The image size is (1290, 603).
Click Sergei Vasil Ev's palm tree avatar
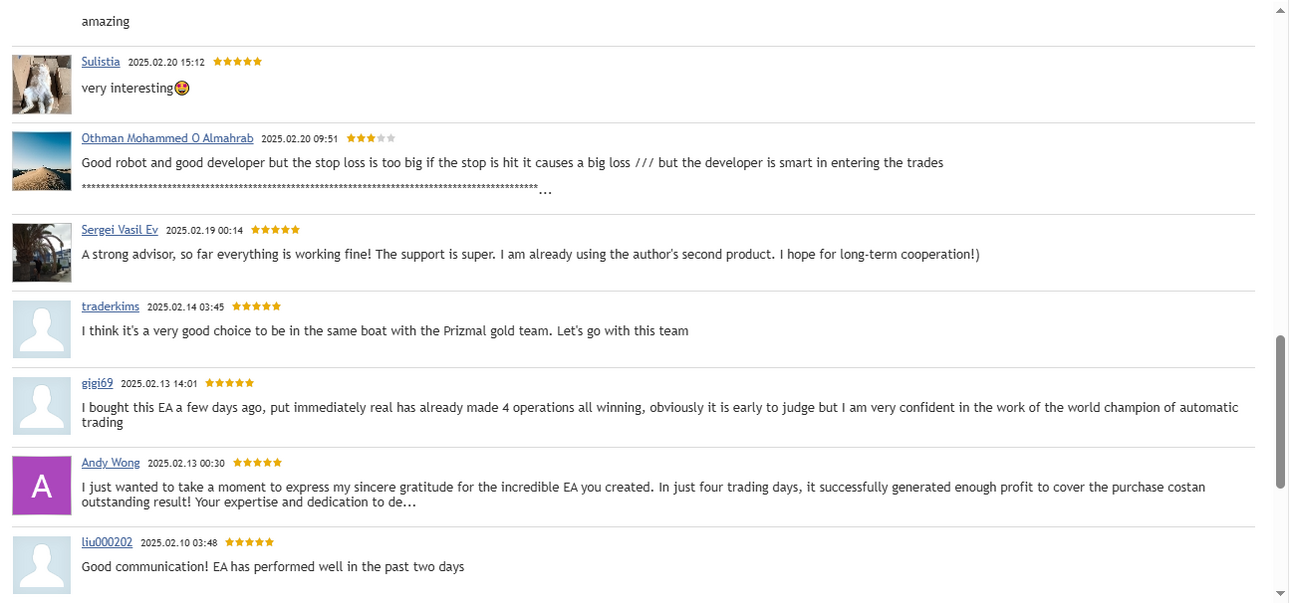coord(42,253)
